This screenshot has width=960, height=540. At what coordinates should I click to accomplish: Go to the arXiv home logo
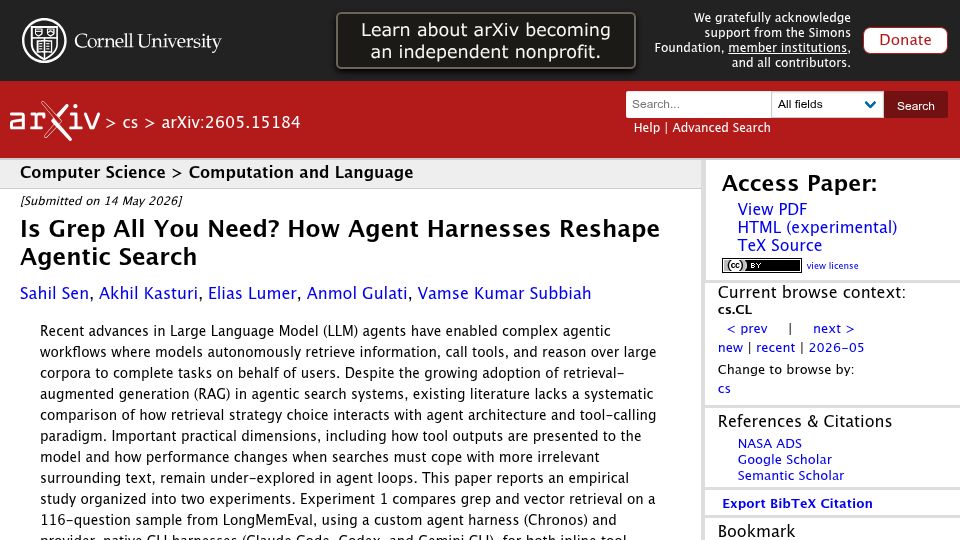click(x=54, y=121)
